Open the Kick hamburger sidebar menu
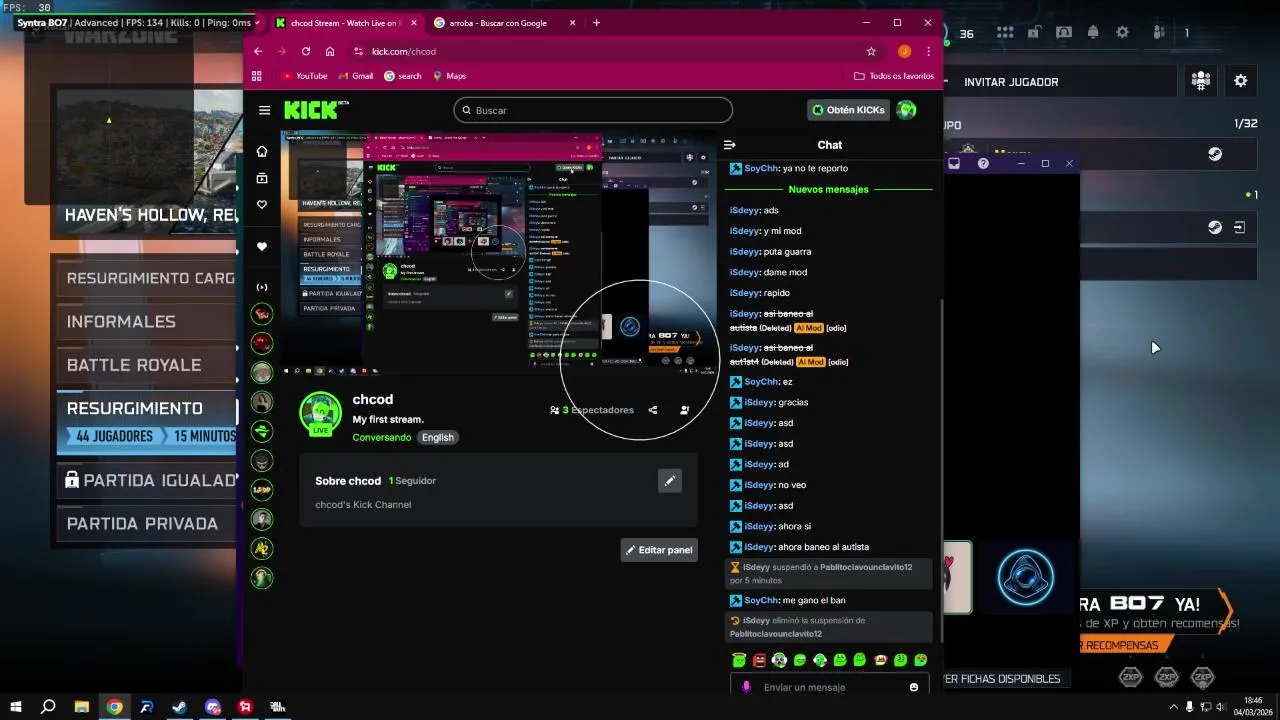The width and height of the screenshot is (1280, 720). pos(264,110)
